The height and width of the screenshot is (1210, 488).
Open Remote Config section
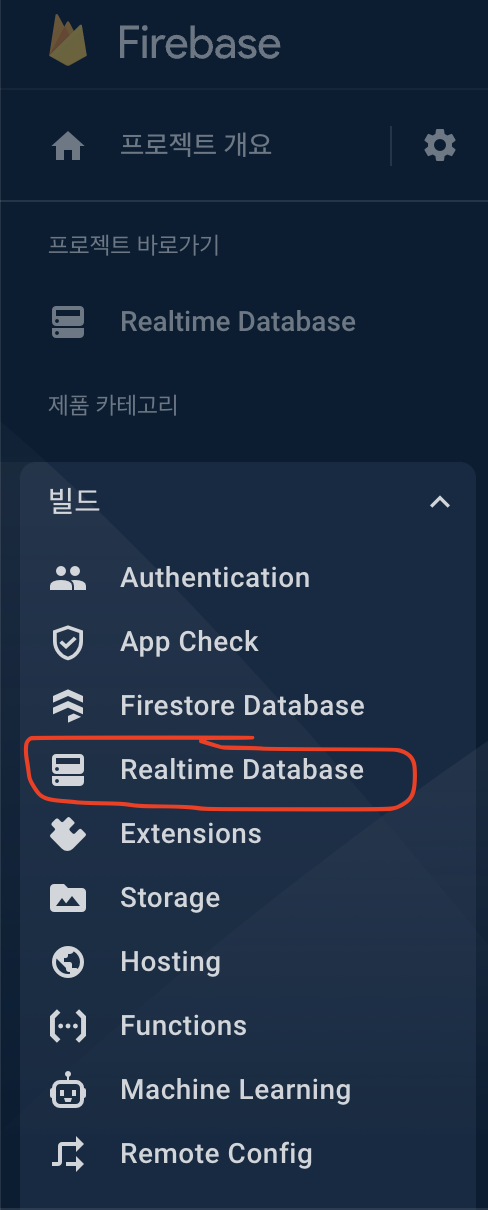(x=216, y=1154)
